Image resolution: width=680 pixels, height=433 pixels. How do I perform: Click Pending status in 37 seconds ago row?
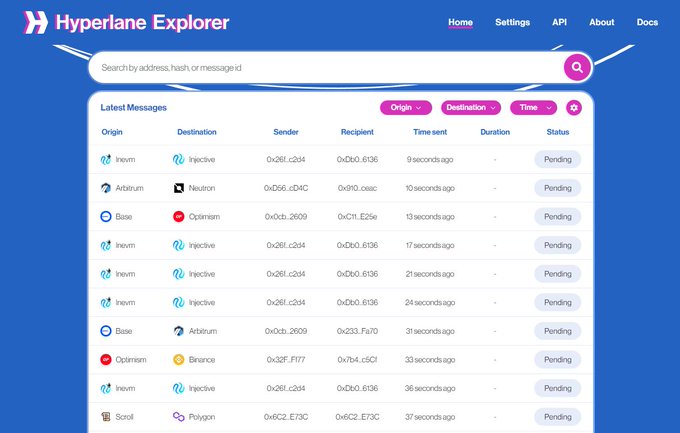click(558, 417)
